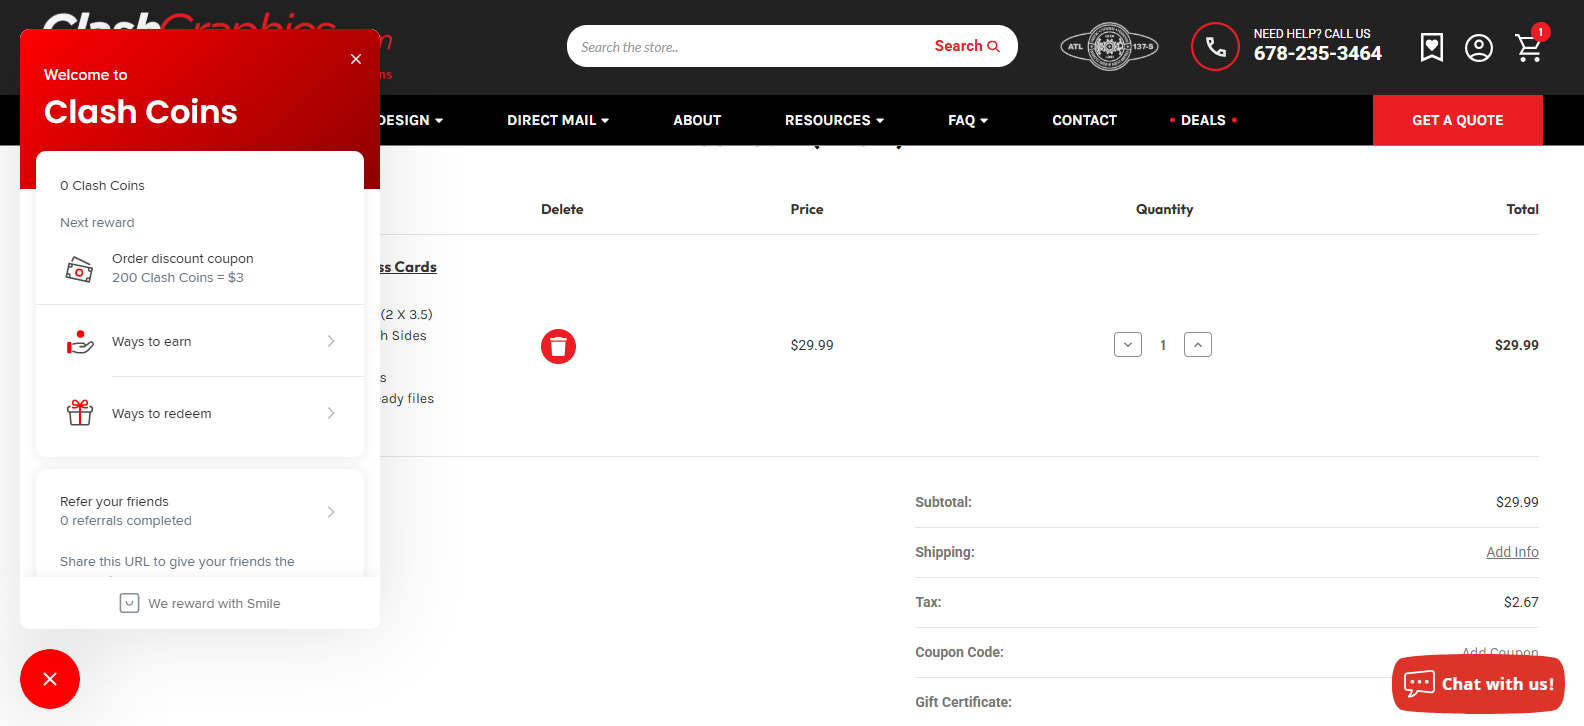Go to the About page
This screenshot has width=1584, height=726.
point(697,120)
